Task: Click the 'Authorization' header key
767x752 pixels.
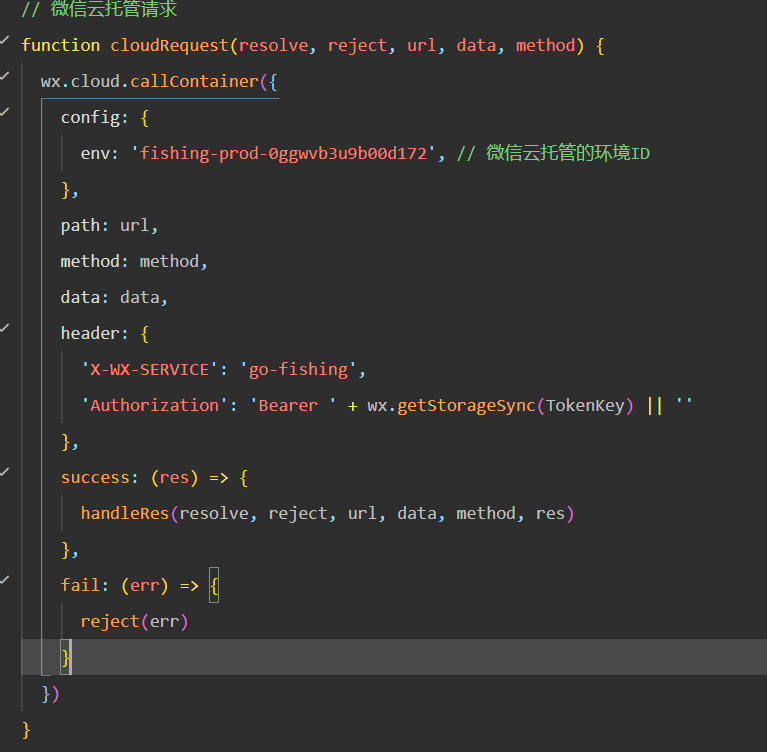Action: point(155,406)
